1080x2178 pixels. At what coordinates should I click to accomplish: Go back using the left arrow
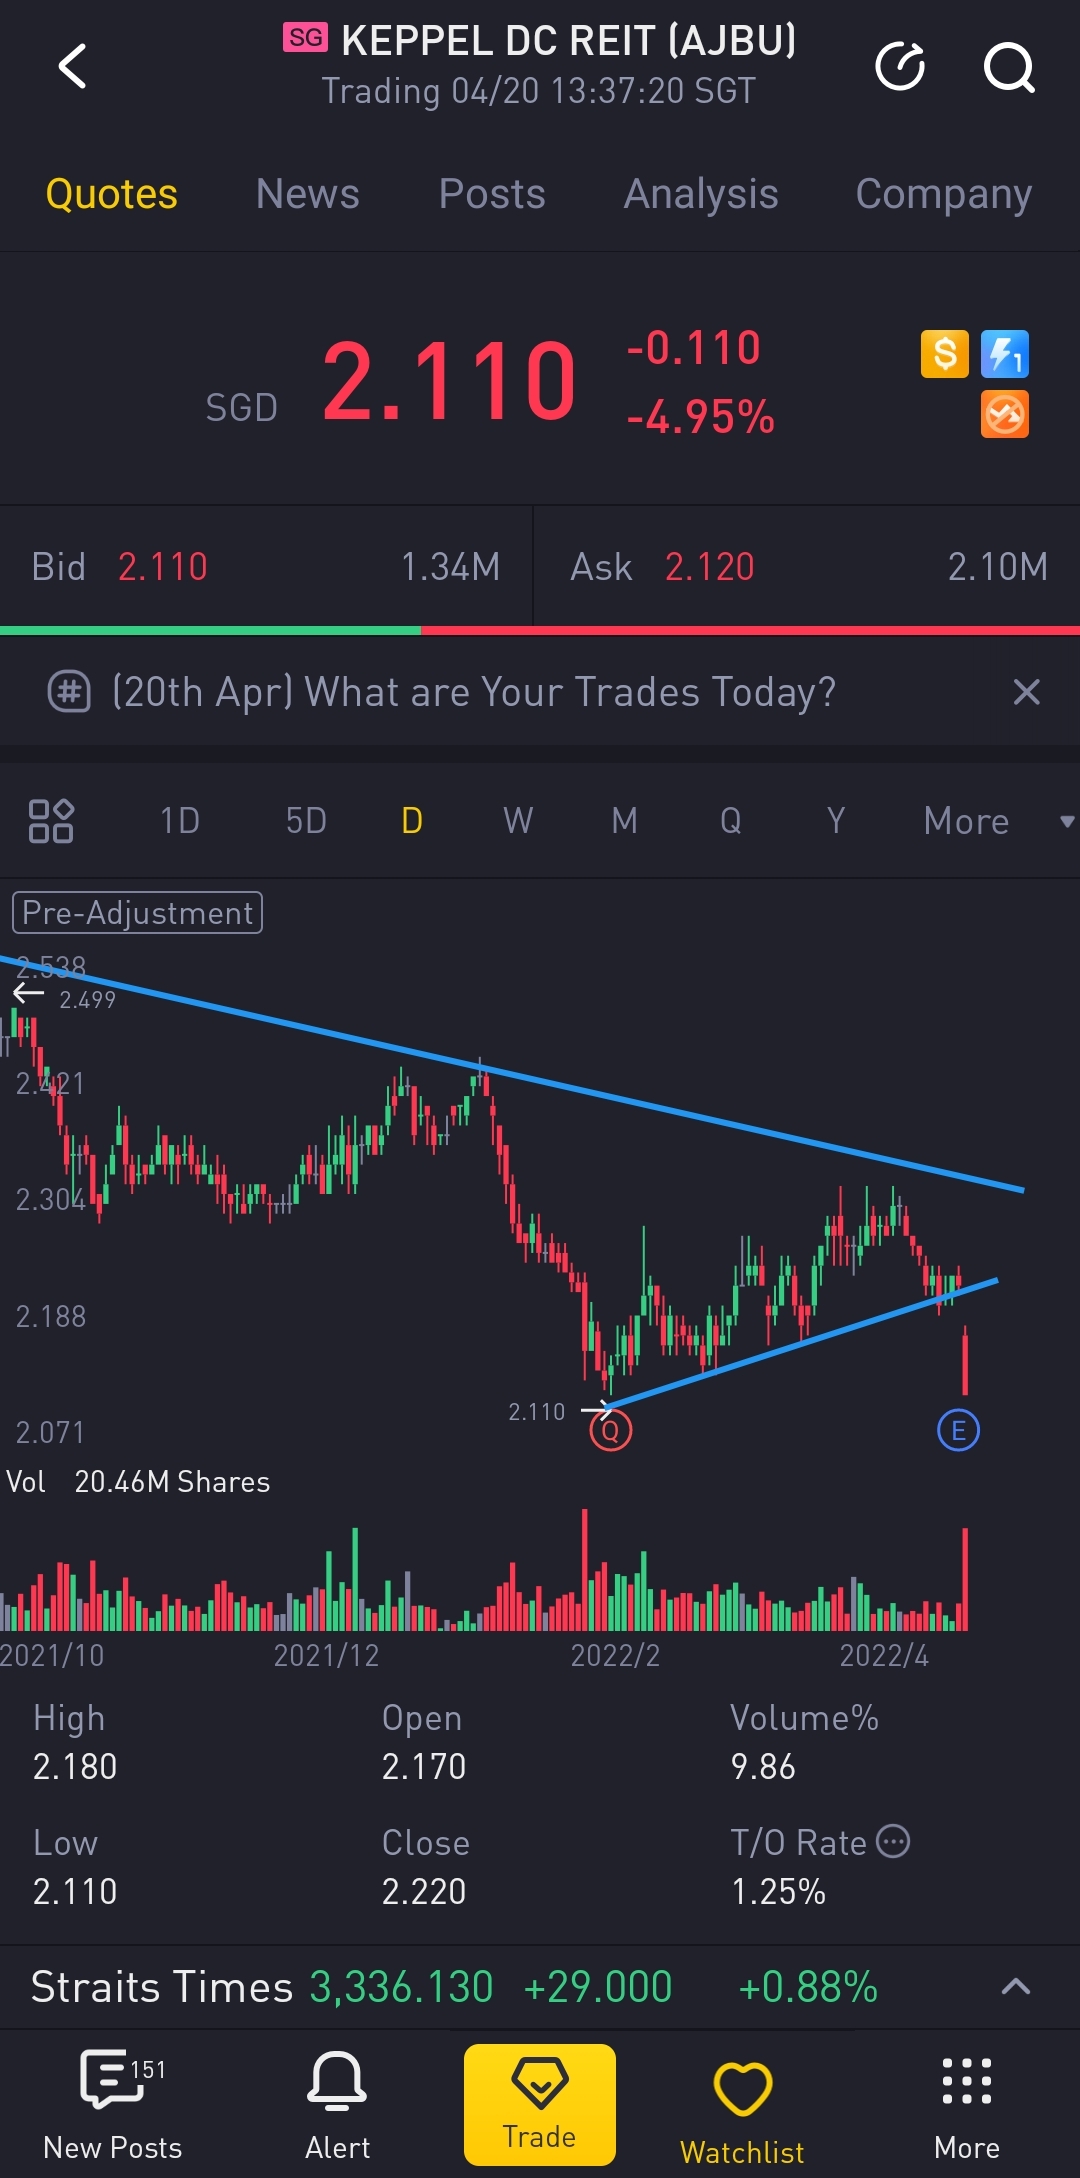pyautogui.click(x=73, y=67)
